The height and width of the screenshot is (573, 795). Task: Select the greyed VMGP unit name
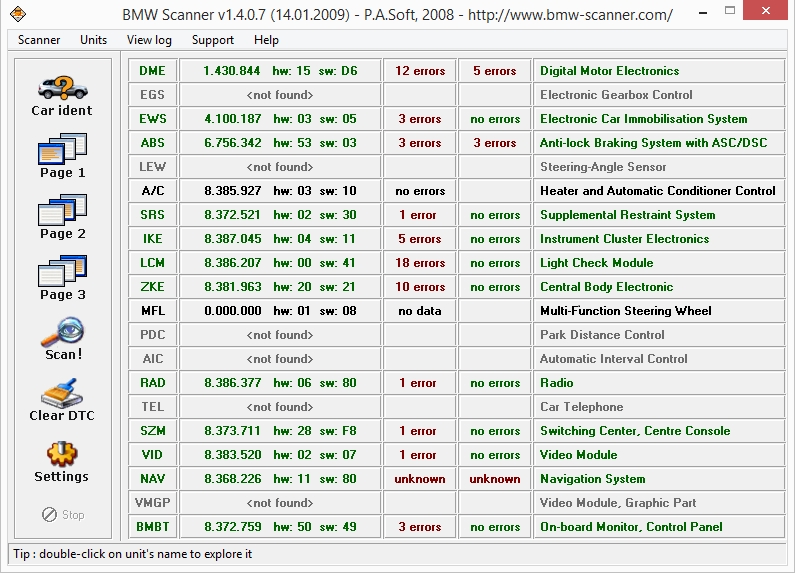point(153,503)
